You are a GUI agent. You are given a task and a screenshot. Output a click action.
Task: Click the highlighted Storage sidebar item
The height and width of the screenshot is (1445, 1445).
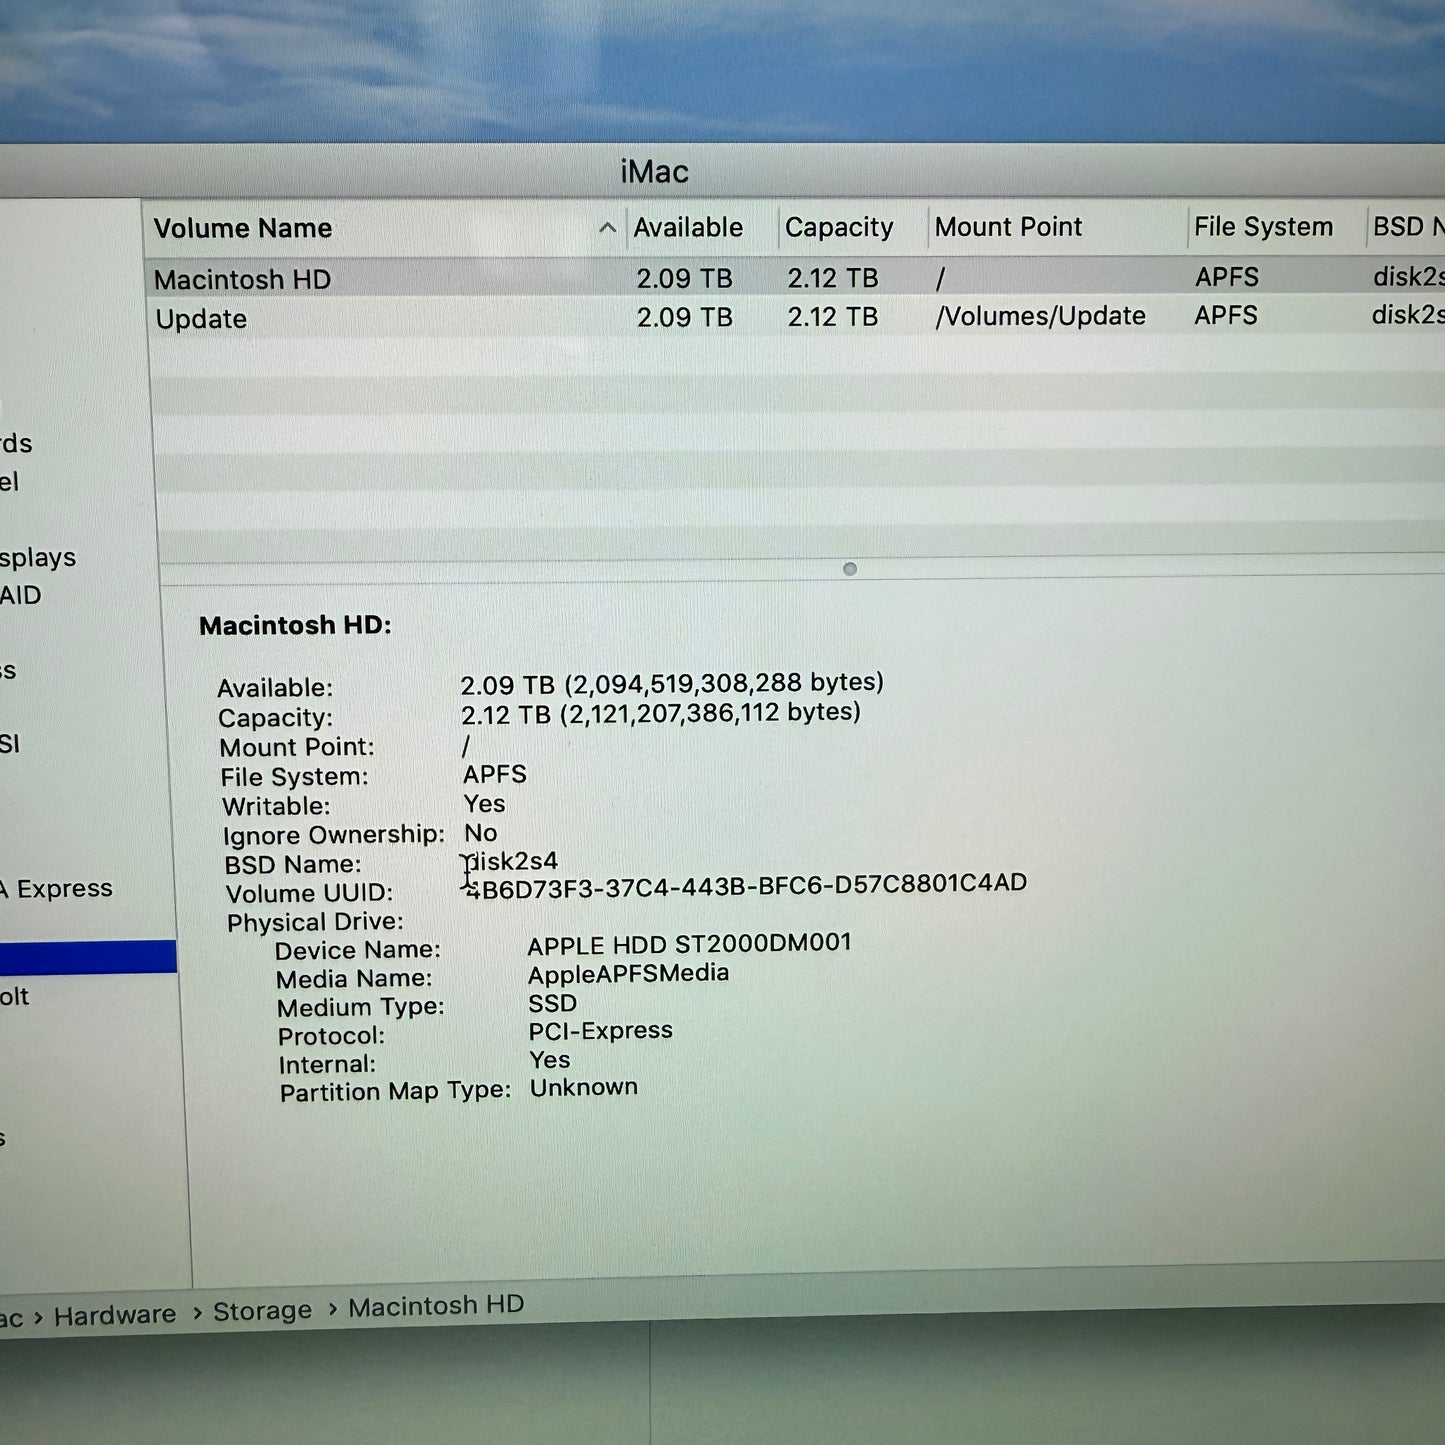(87, 957)
